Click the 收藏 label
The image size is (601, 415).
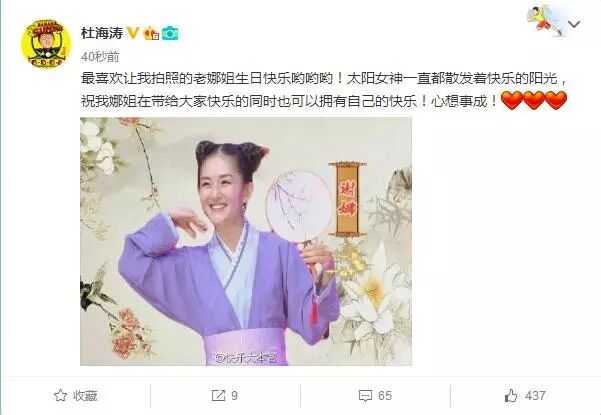point(85,395)
